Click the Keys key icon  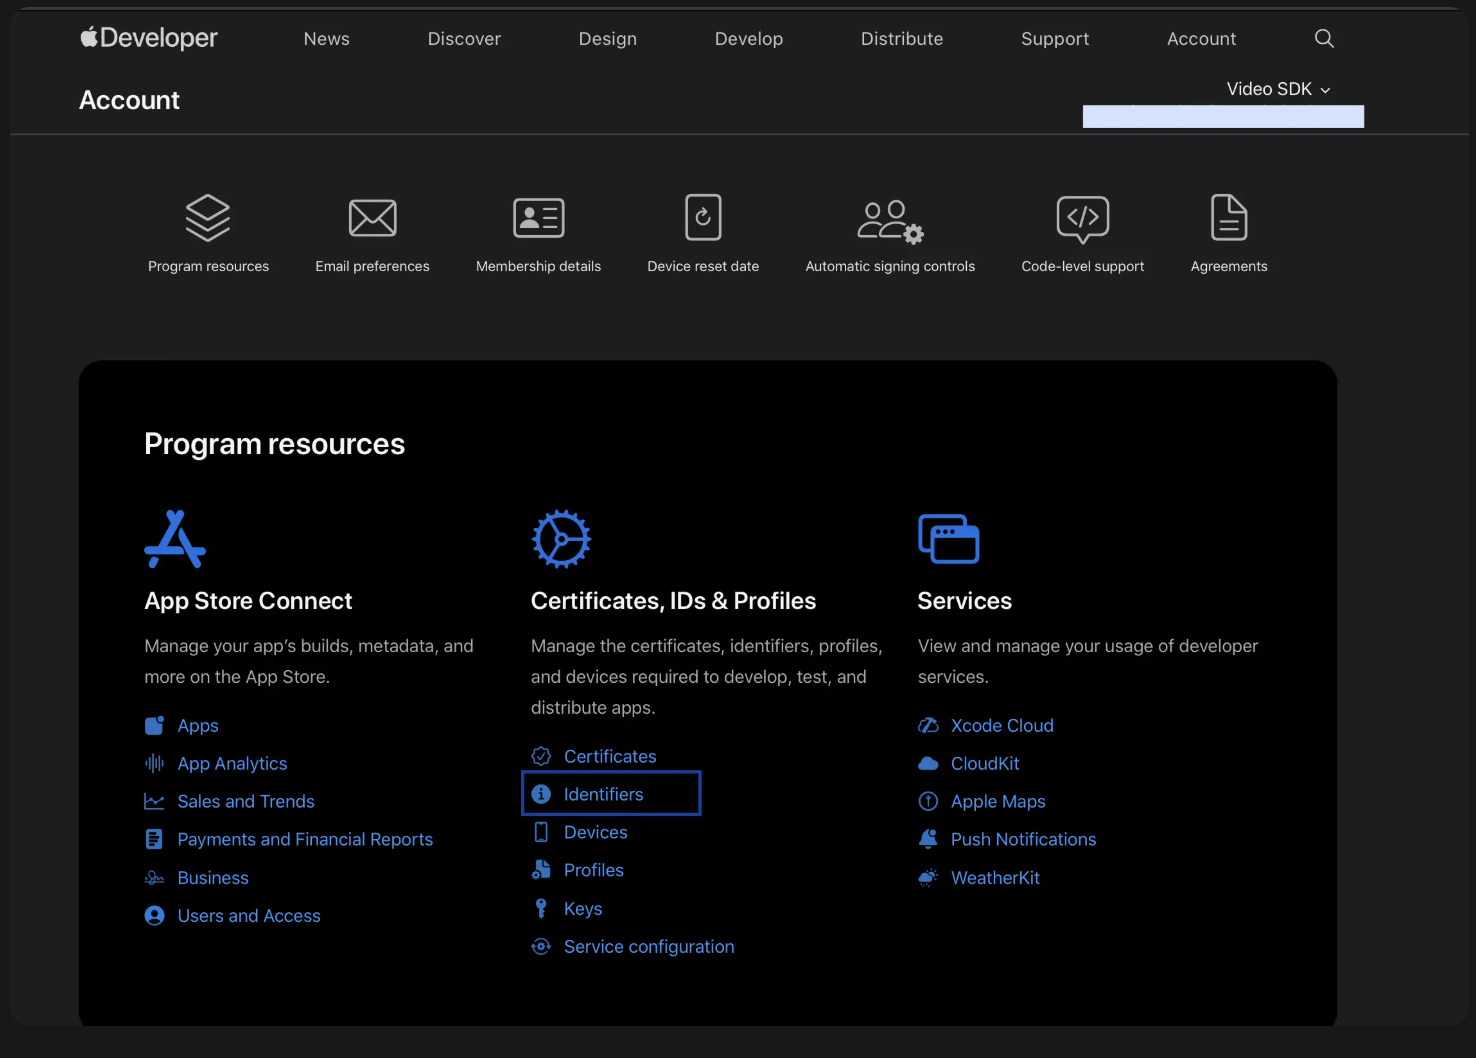pyautogui.click(x=541, y=908)
